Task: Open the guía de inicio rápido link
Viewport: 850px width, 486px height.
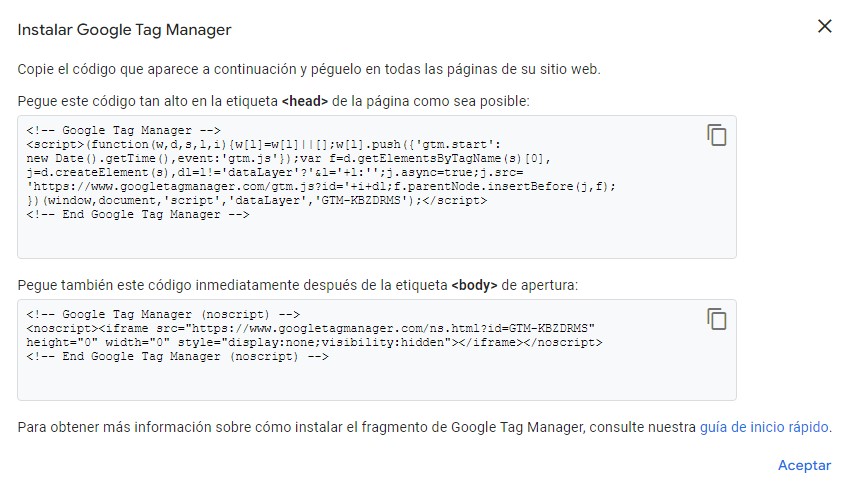Action: coord(764,427)
